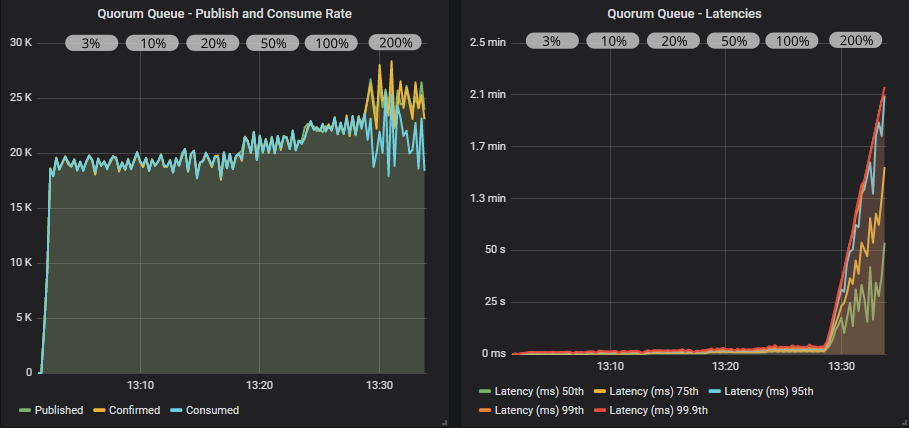
Task: Click the 100% marker in the Latencies panel
Action: tap(793, 41)
